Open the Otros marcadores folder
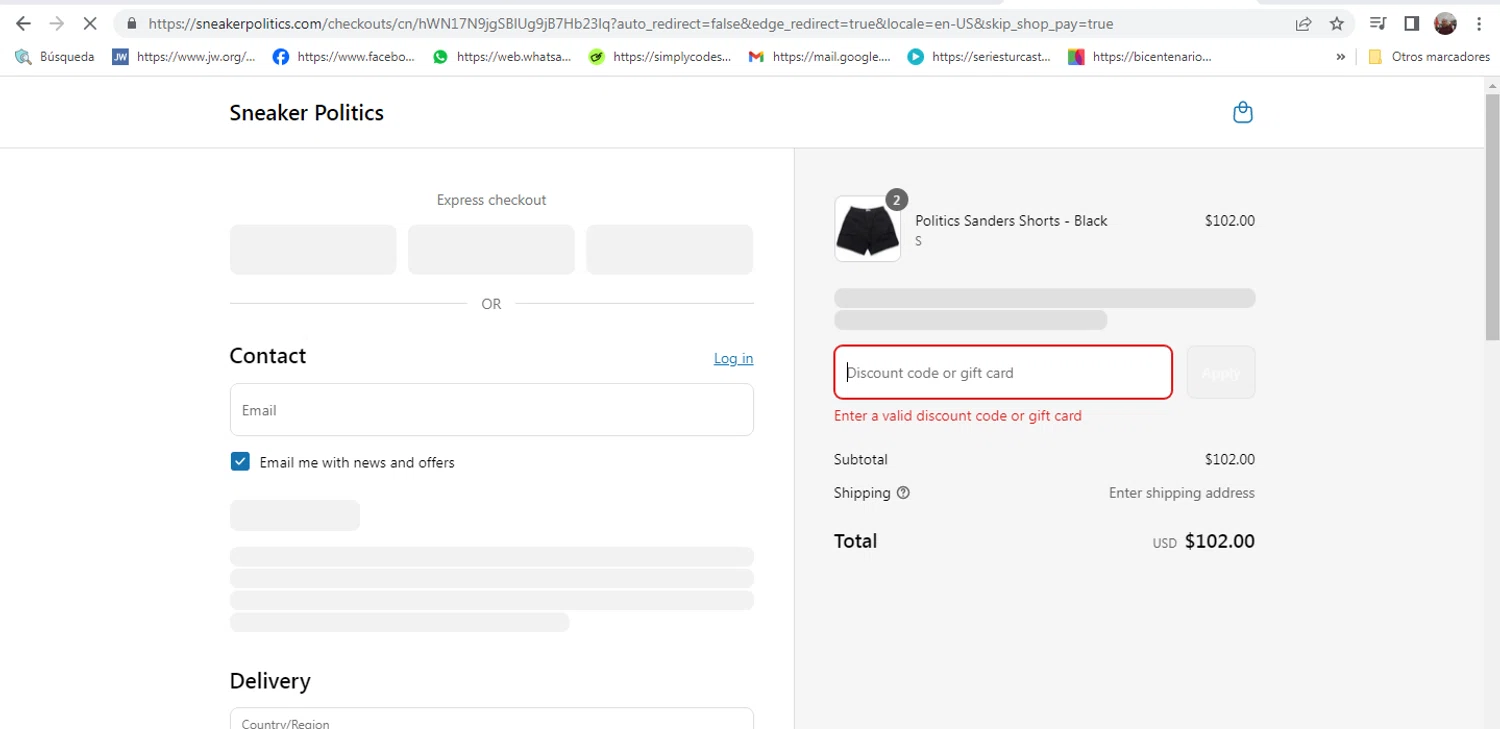This screenshot has width=1500, height=729. click(1428, 57)
